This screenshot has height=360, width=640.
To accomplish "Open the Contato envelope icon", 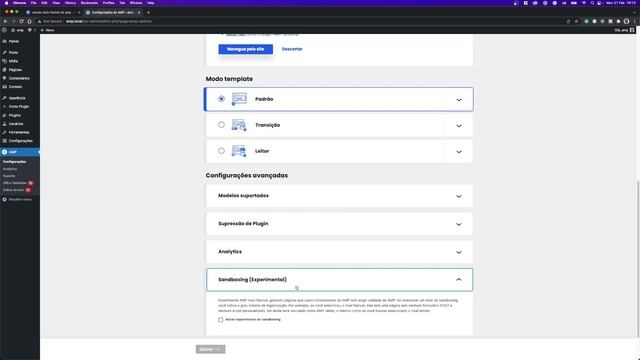I will [x=4, y=87].
